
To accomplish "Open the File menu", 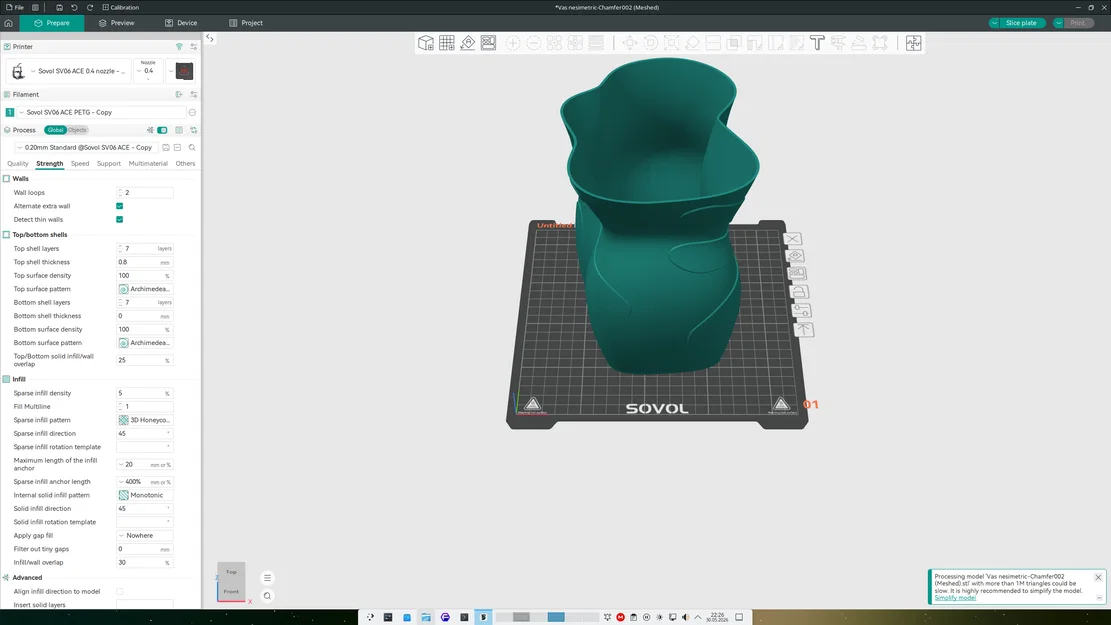I will click(15, 7).
